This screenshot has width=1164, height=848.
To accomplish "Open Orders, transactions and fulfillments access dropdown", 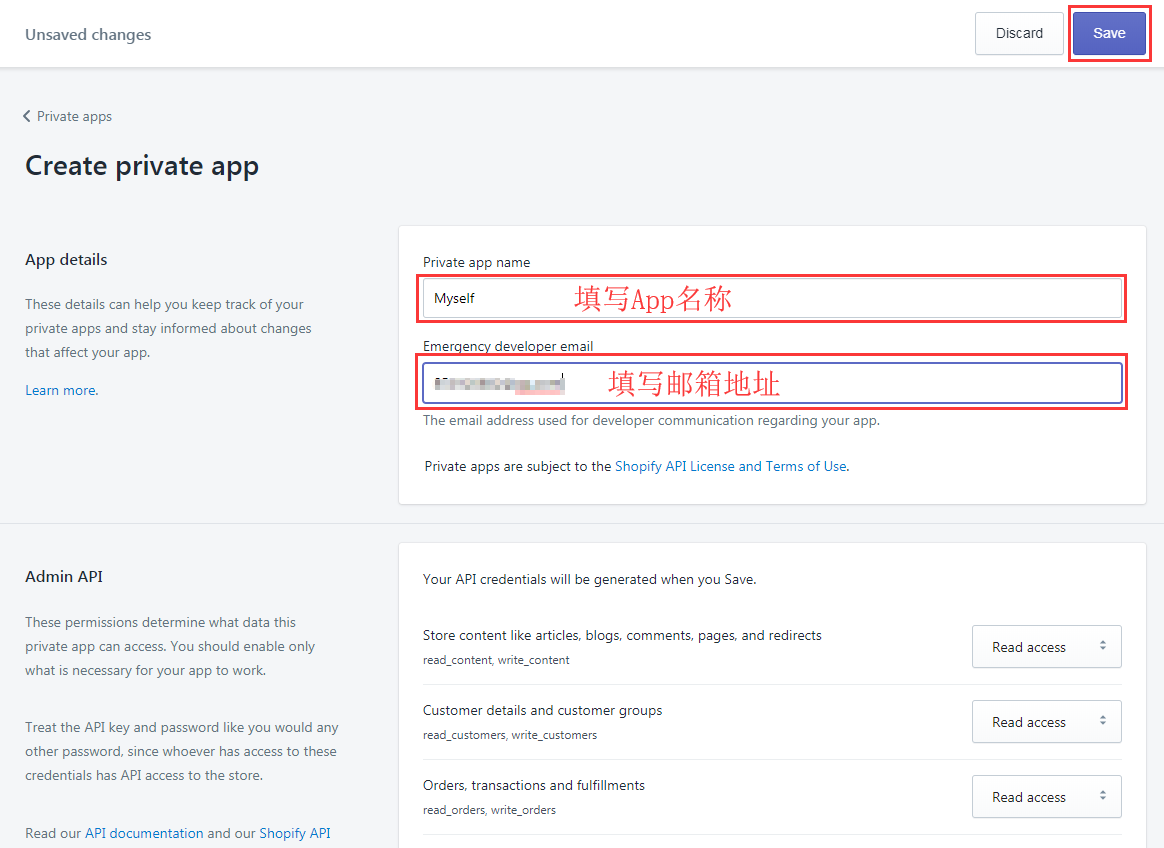I will (x=1047, y=797).
